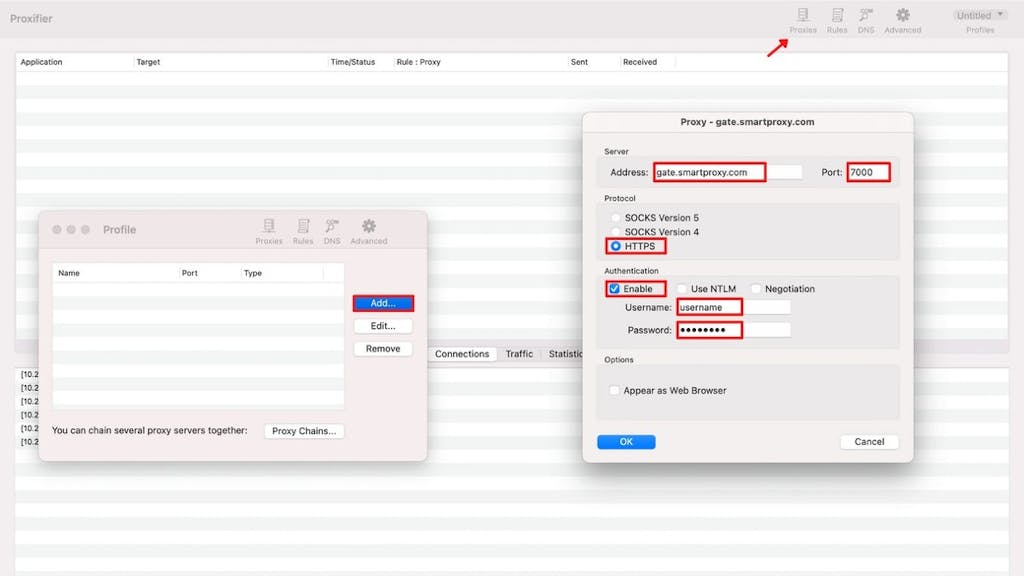Viewport: 1024px width, 576px height.
Task: Click the Name column header in proxy list
Action: coord(116,273)
